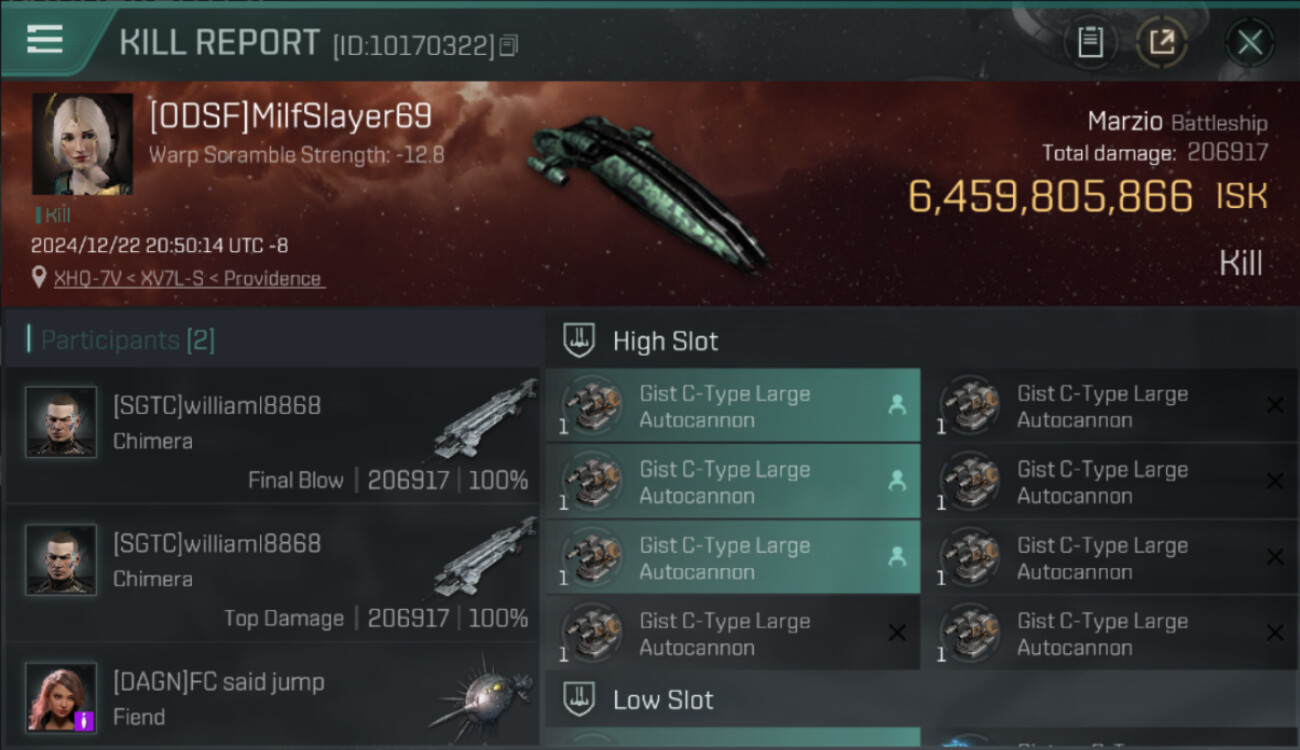Click the location pin icon
Image resolution: width=1300 pixels, height=750 pixels.
[39, 278]
